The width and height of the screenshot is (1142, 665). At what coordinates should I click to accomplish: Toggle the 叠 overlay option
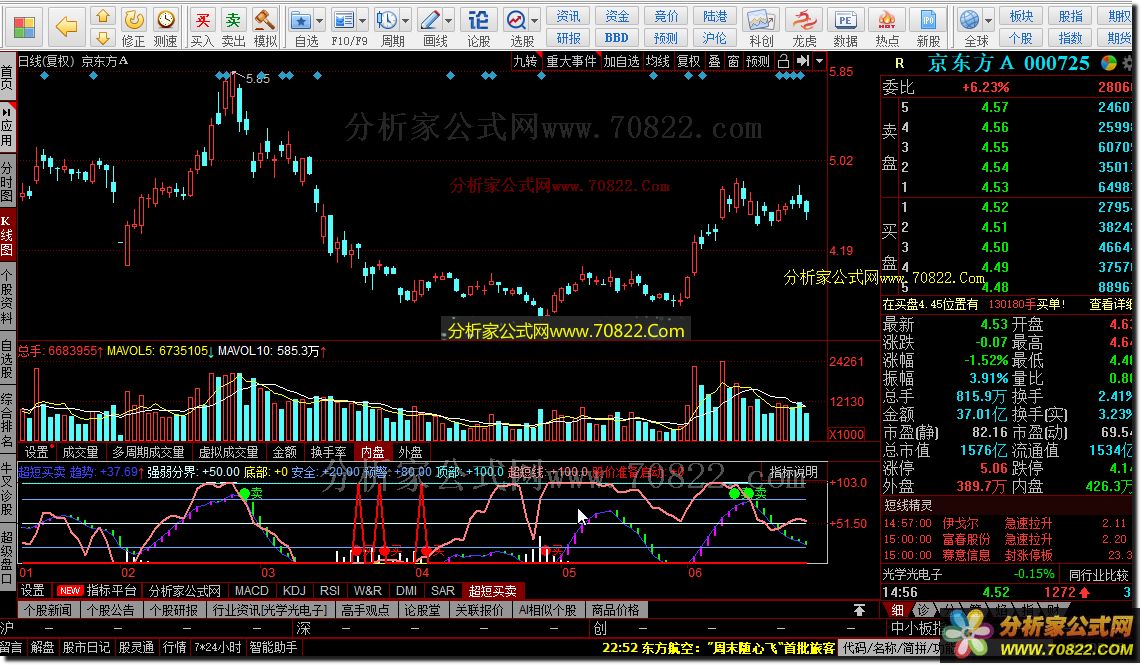tap(714, 61)
